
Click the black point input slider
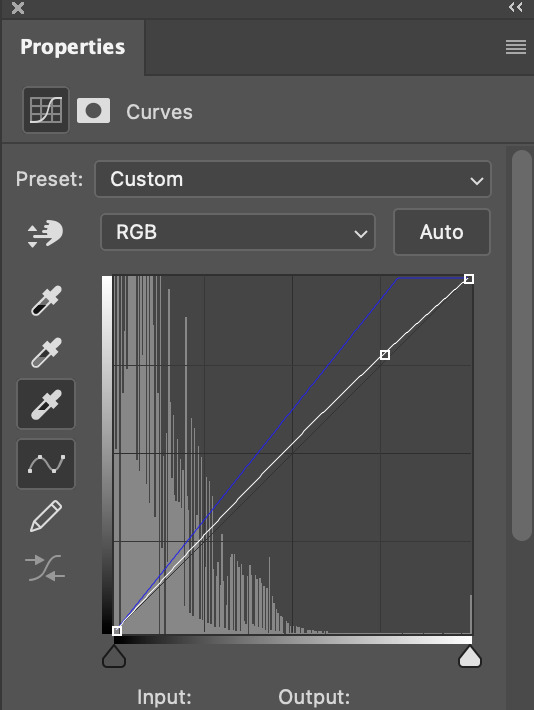pos(114,656)
